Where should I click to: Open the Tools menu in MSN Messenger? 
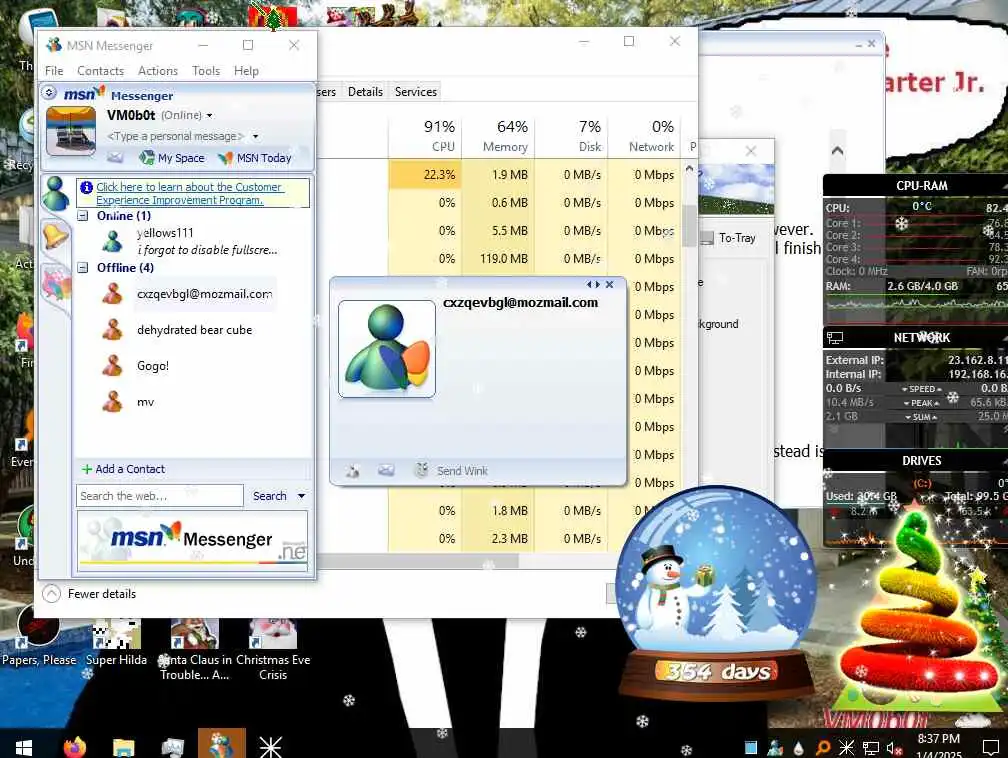tap(206, 71)
